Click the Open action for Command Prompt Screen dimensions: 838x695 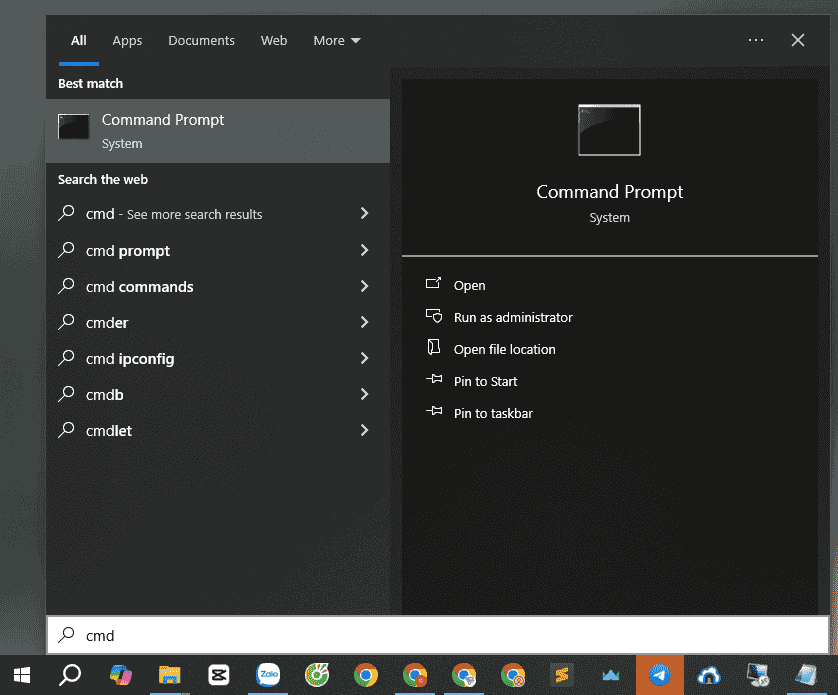469,285
